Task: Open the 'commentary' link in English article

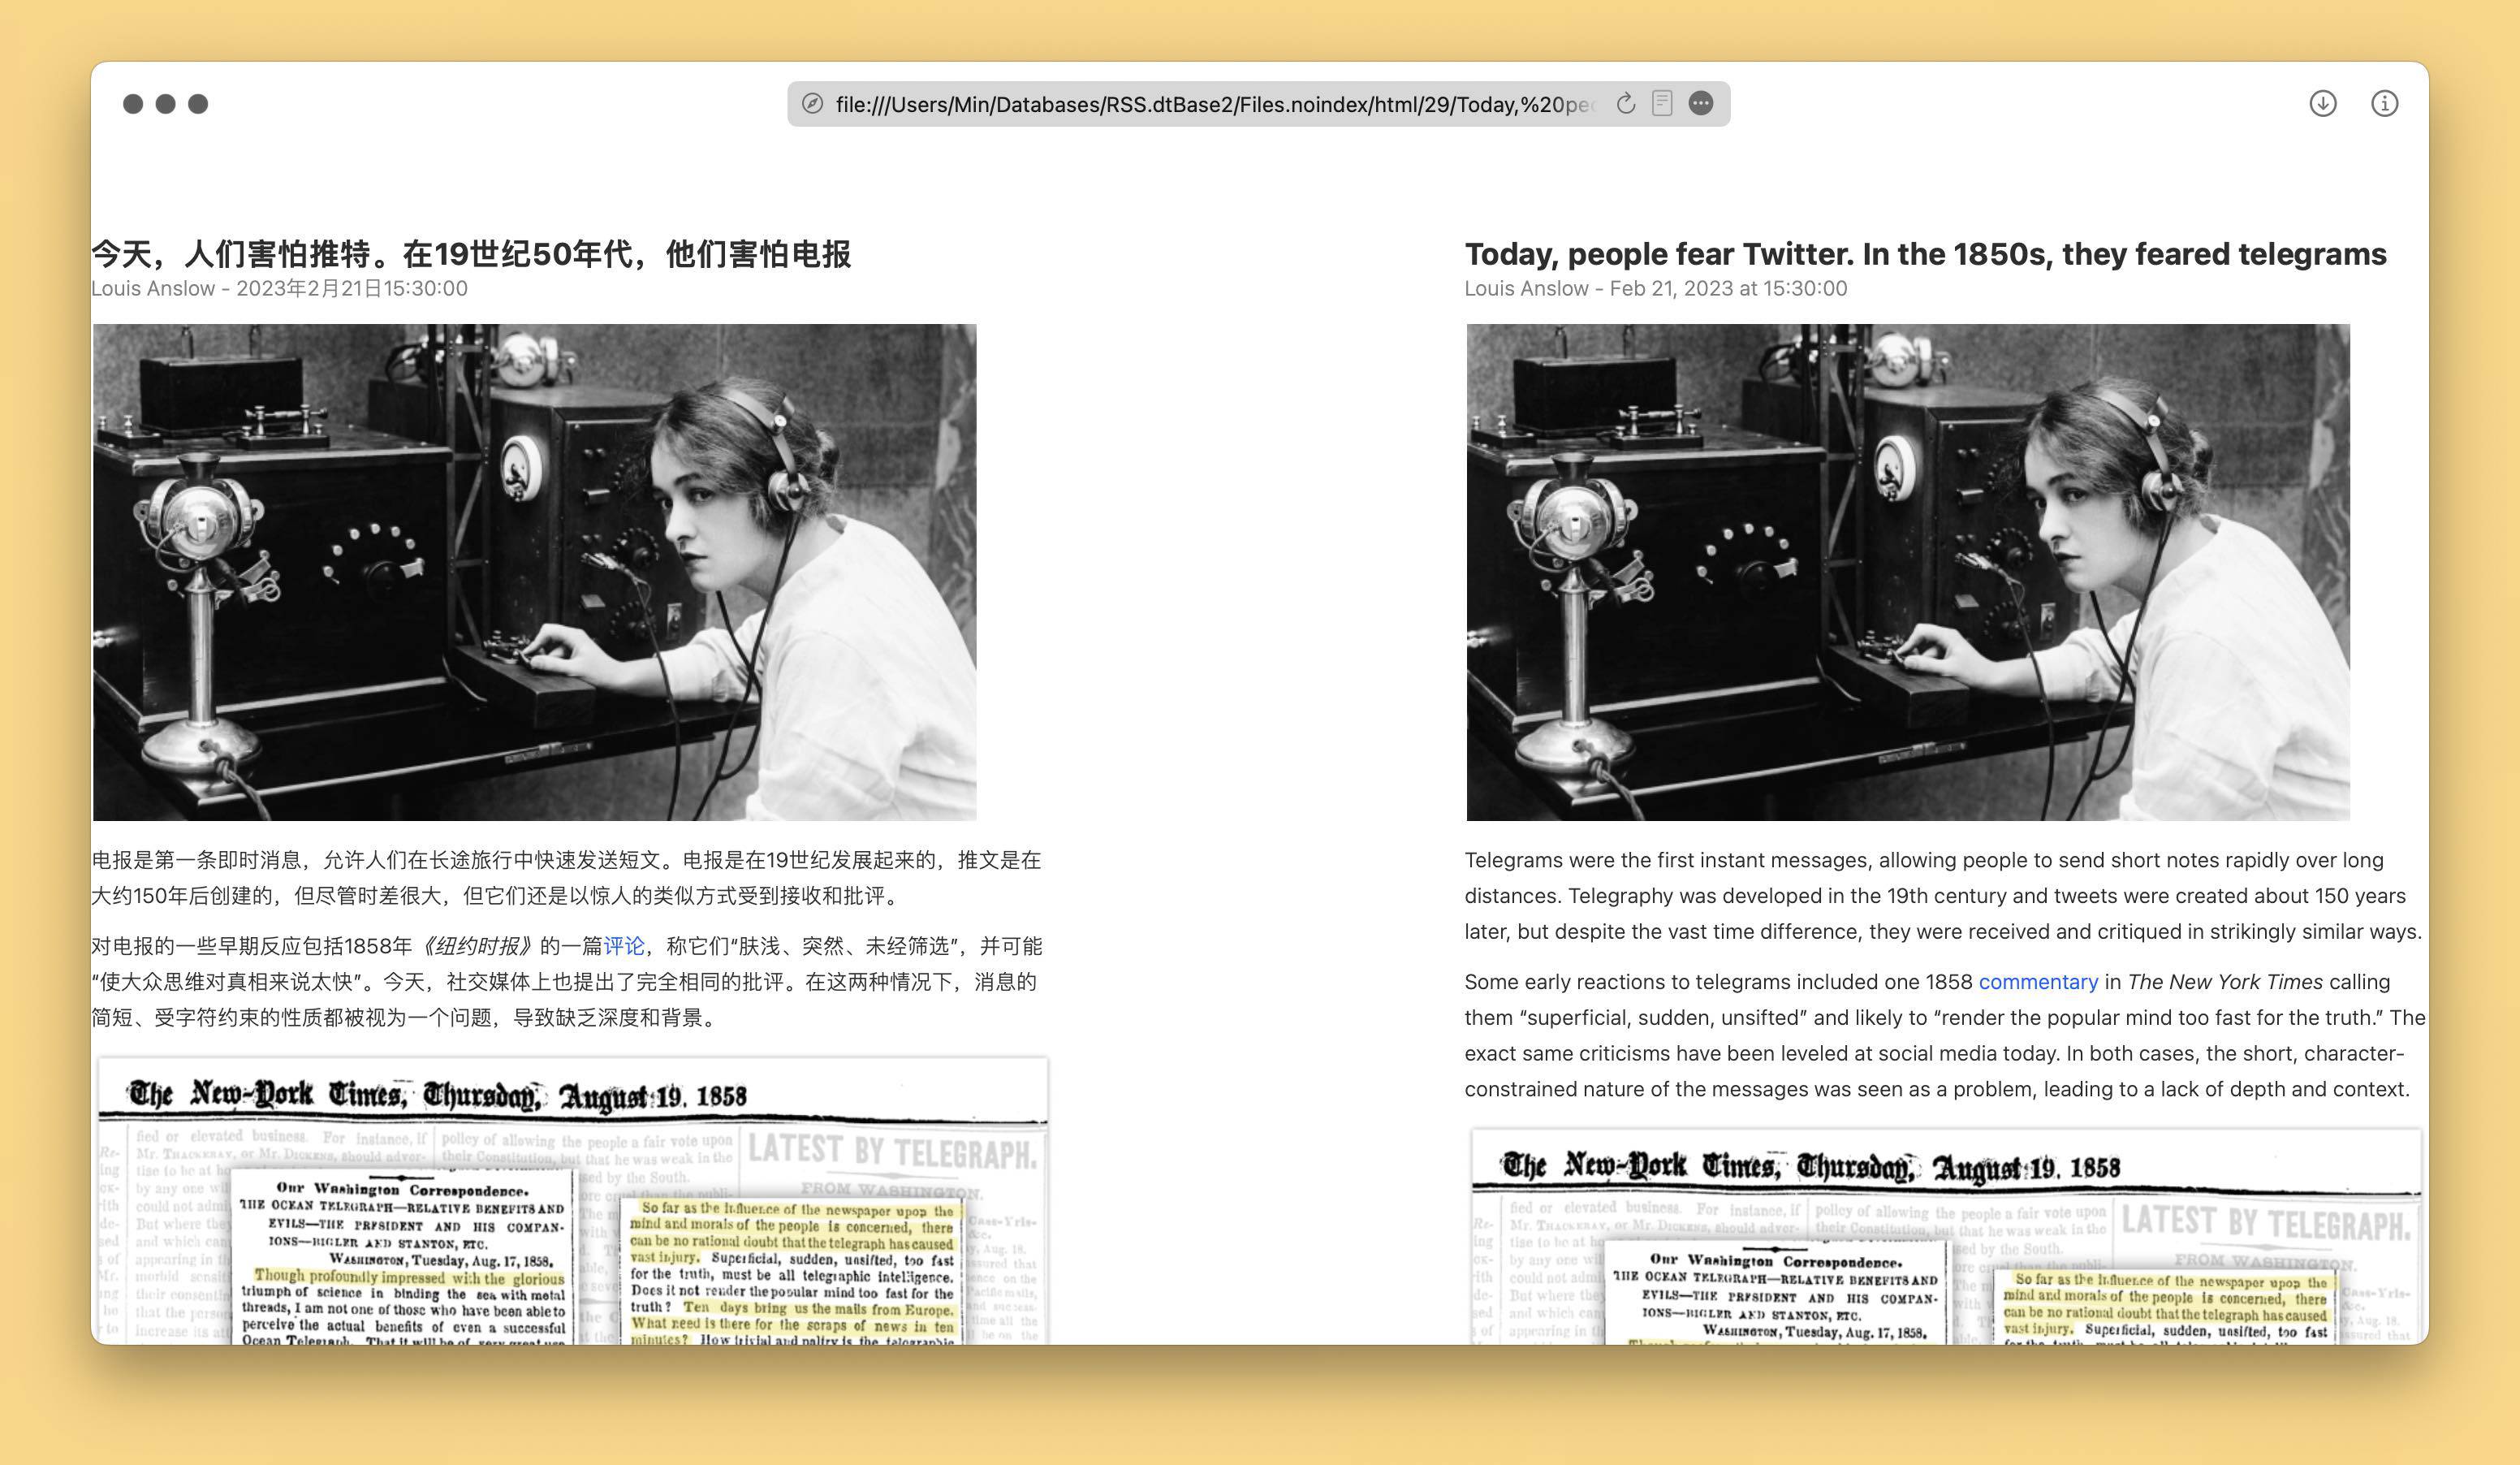Action: point(2038,982)
